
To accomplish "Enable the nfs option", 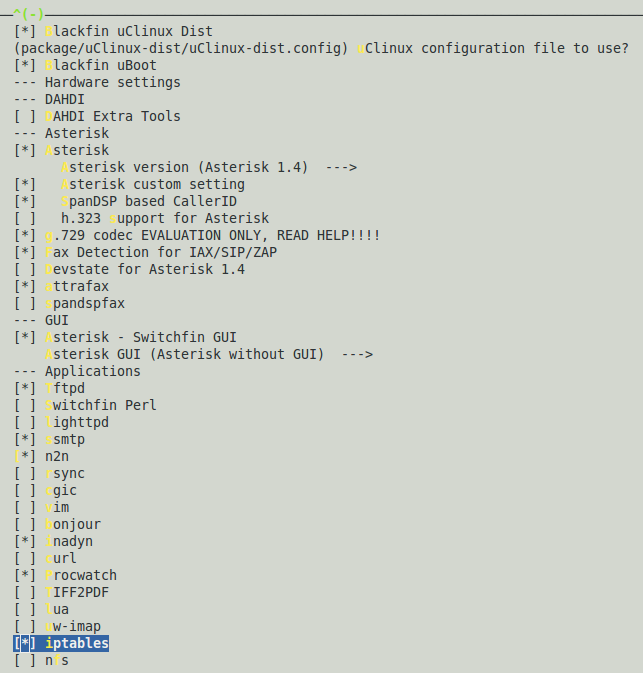I will 25,661.
